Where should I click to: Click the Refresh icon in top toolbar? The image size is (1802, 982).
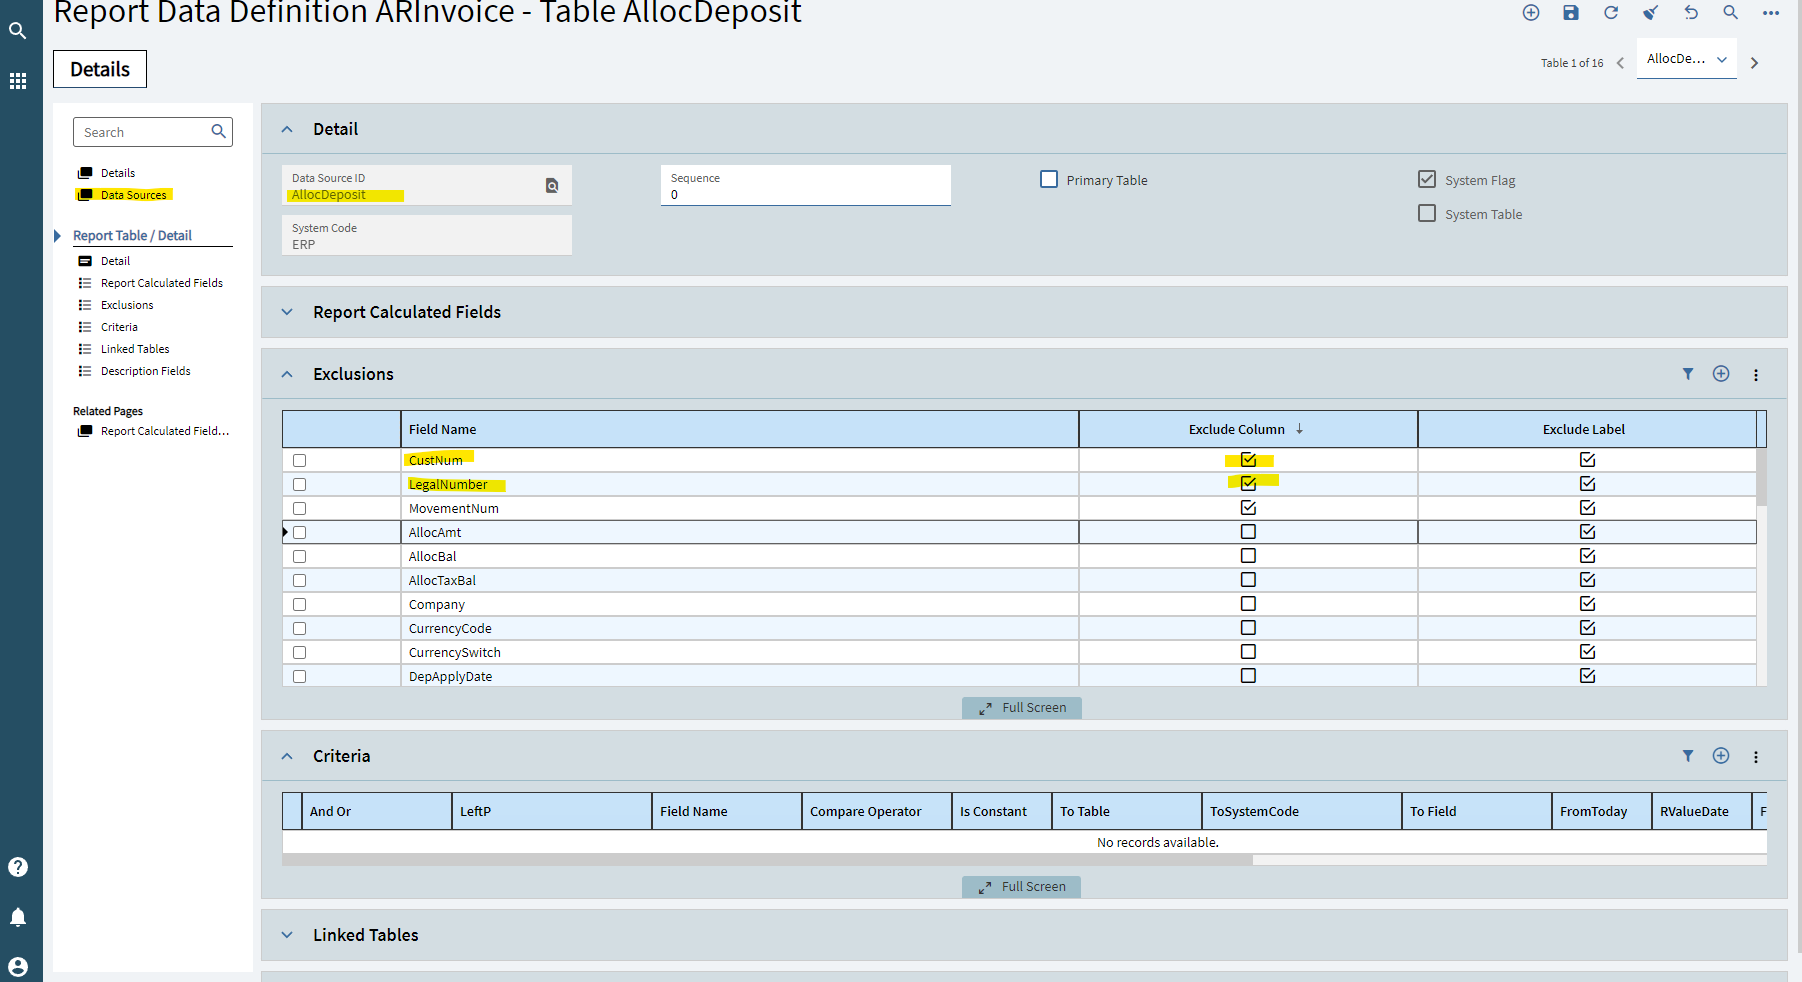(1611, 13)
